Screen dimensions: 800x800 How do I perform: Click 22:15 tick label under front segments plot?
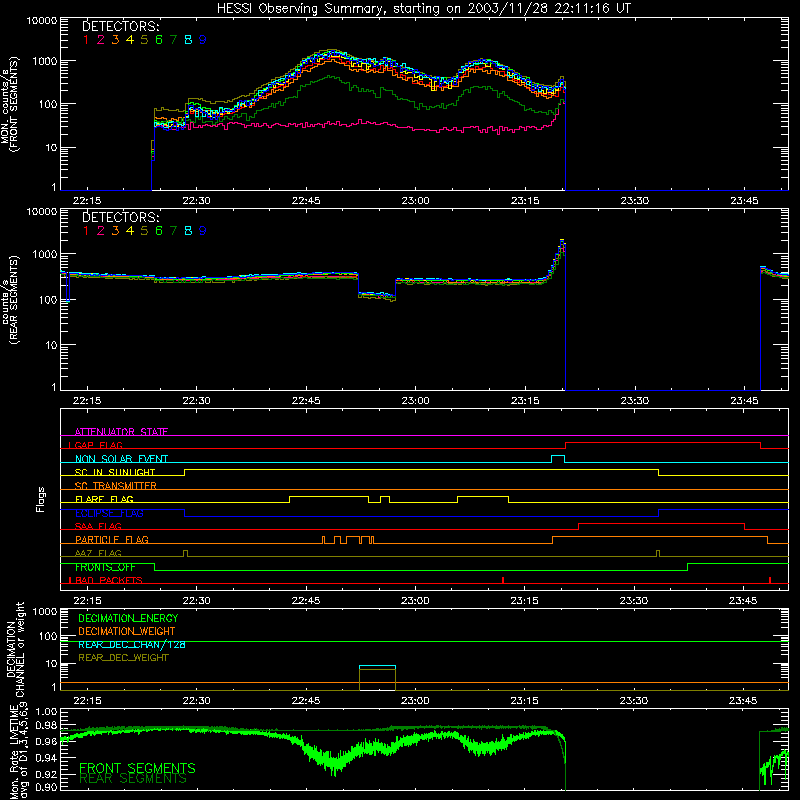pos(87,201)
